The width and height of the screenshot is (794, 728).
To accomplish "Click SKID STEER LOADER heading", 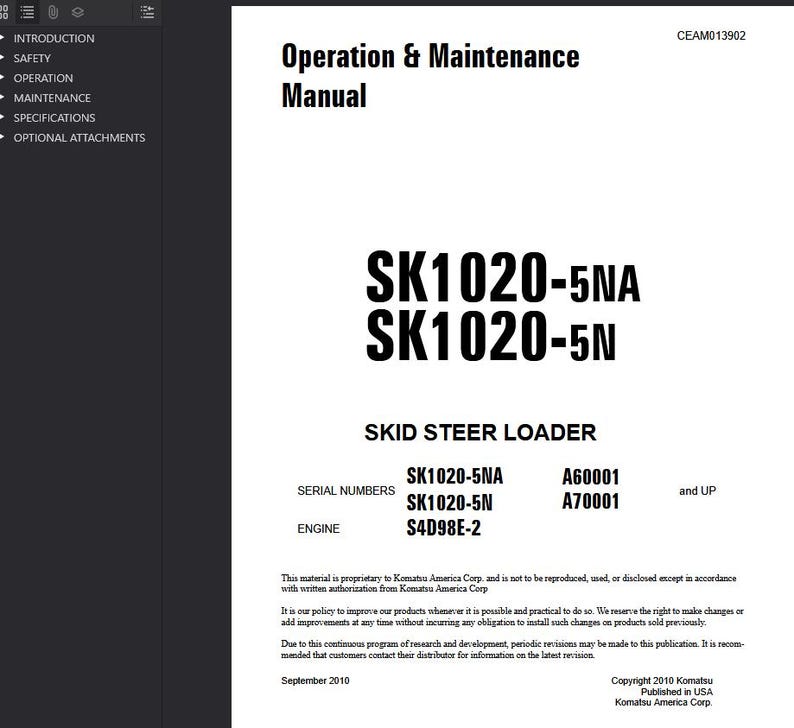I will point(480,432).
